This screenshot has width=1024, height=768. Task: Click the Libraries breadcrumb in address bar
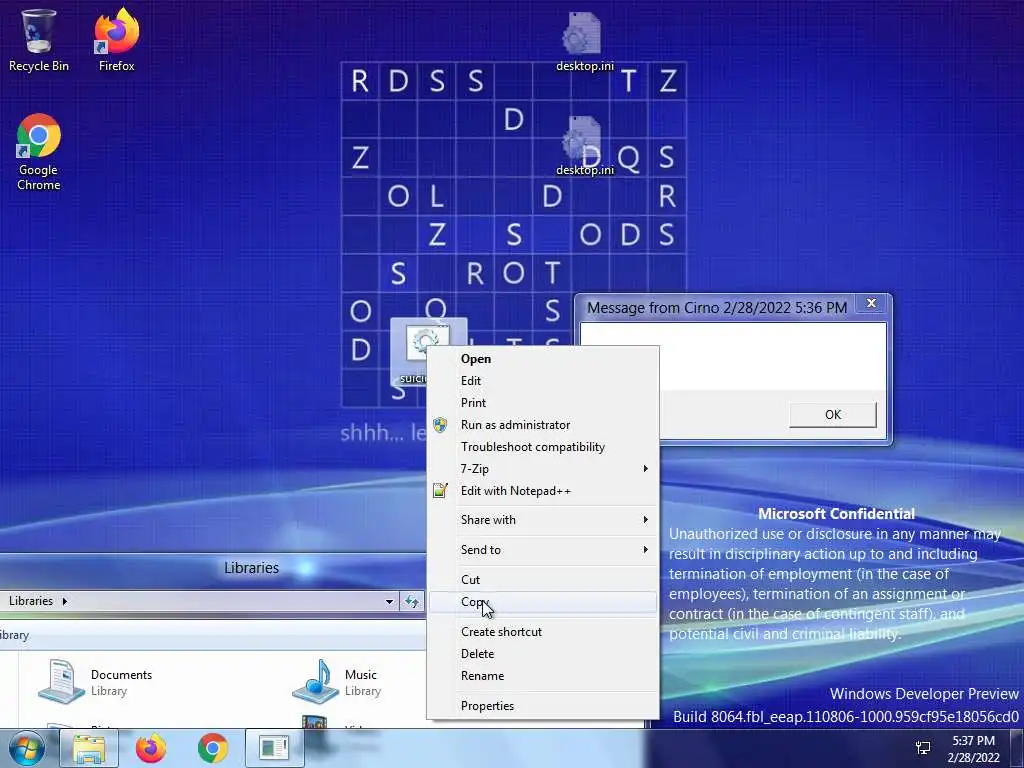31,601
